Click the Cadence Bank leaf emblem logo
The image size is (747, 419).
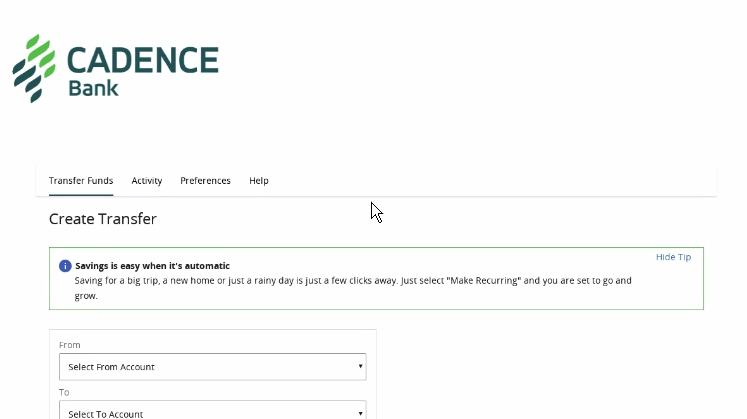click(x=34, y=68)
